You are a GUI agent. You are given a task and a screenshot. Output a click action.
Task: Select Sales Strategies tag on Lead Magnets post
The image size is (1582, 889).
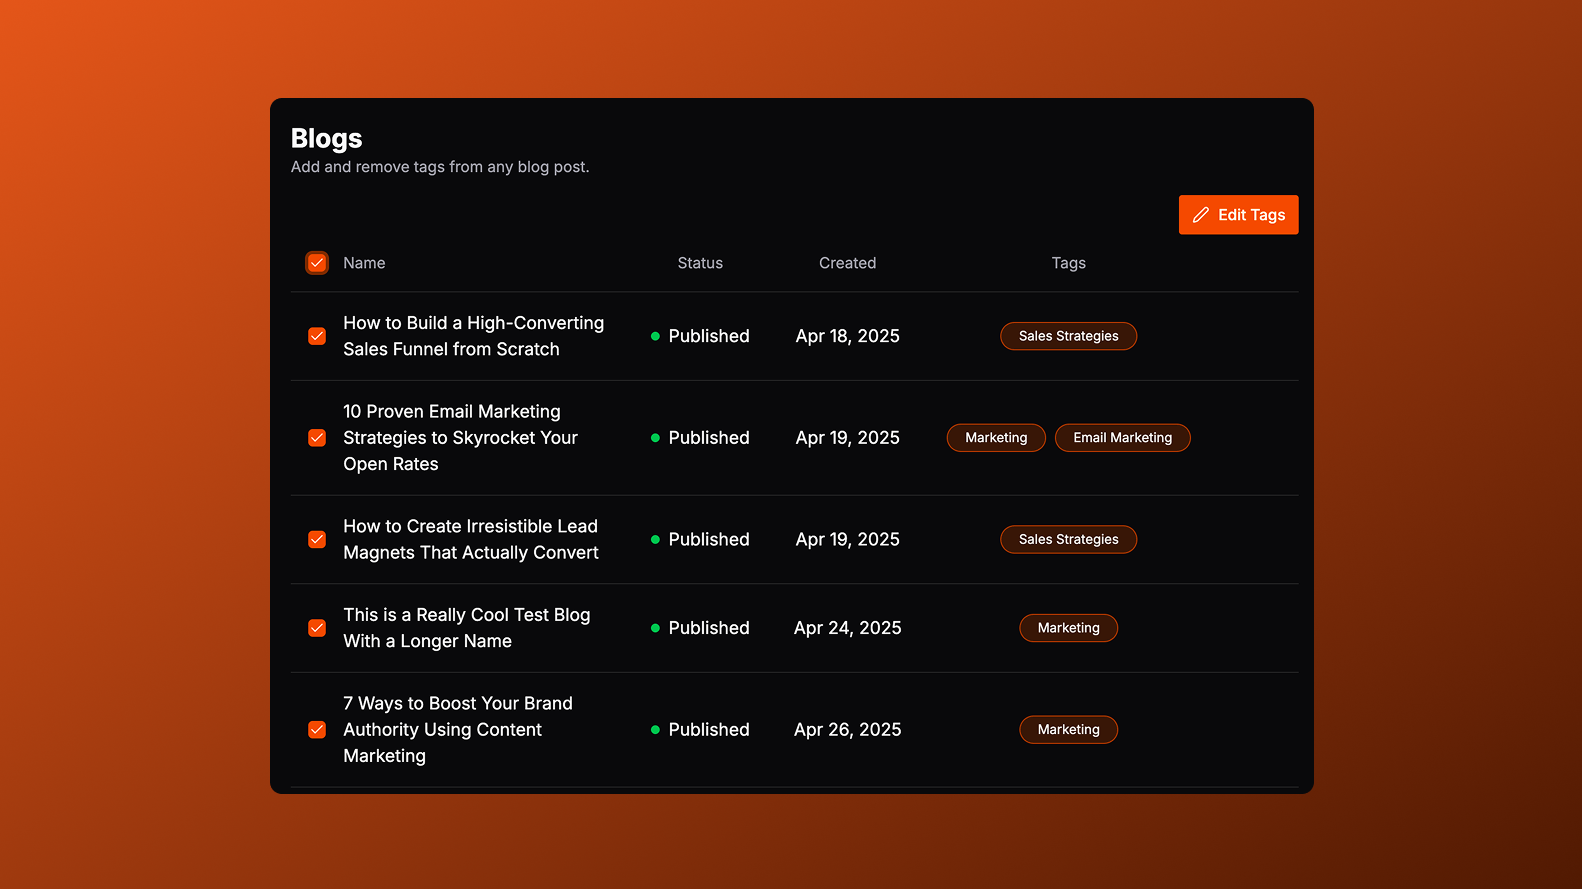1068,540
